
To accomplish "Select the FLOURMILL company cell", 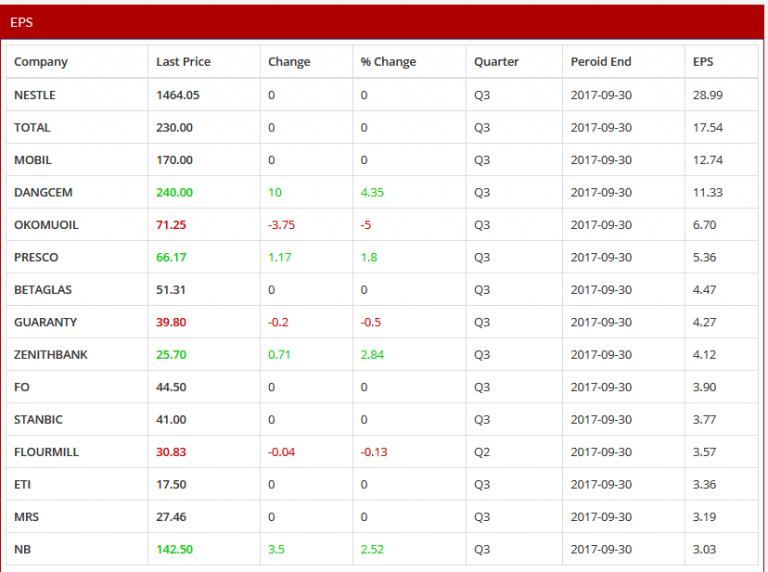I will pos(47,452).
